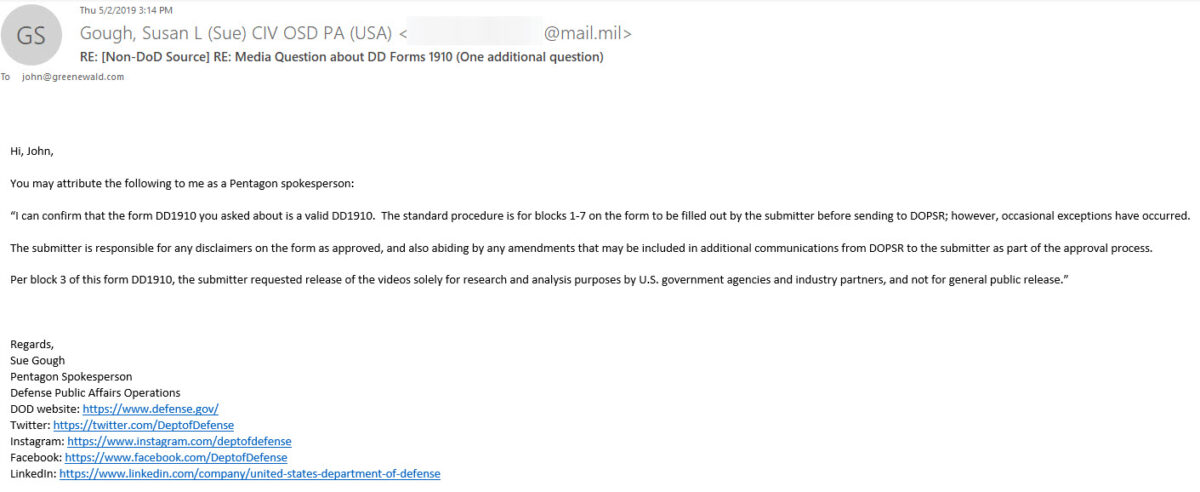Image resolution: width=1200 pixels, height=492 pixels.
Task: Open the facebook.com/DeptofDefense link
Action: [x=178, y=457]
